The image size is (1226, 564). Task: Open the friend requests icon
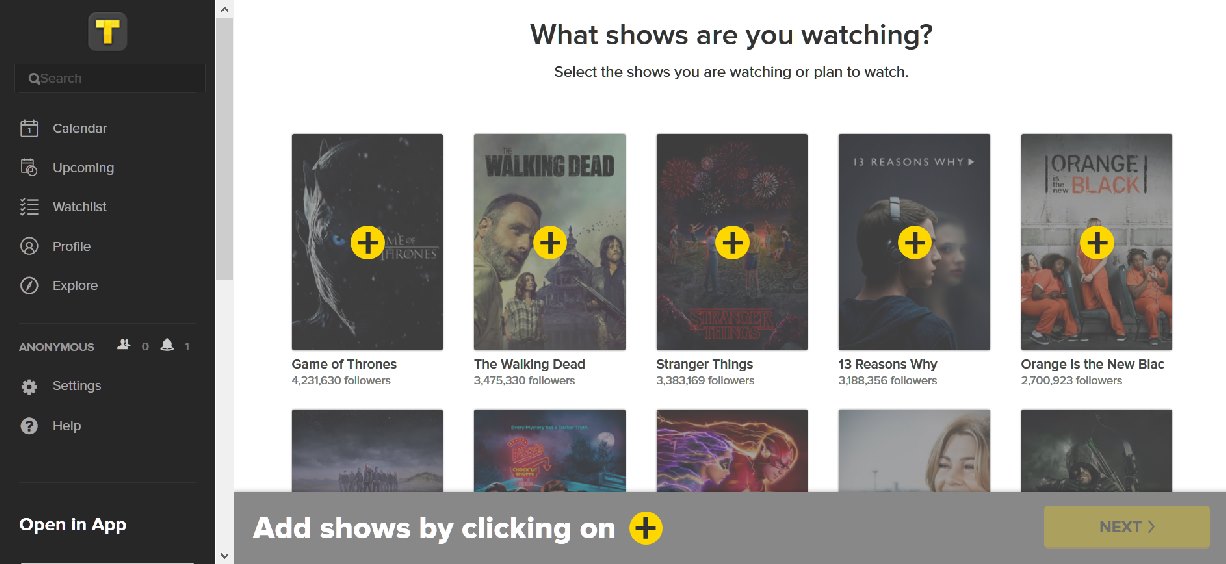click(124, 345)
